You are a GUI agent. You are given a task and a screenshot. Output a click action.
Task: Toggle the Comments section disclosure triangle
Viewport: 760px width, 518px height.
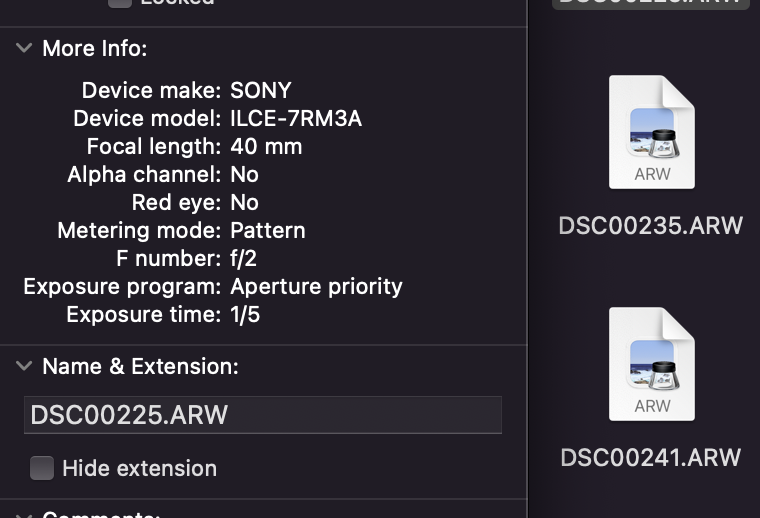click(x=24, y=514)
